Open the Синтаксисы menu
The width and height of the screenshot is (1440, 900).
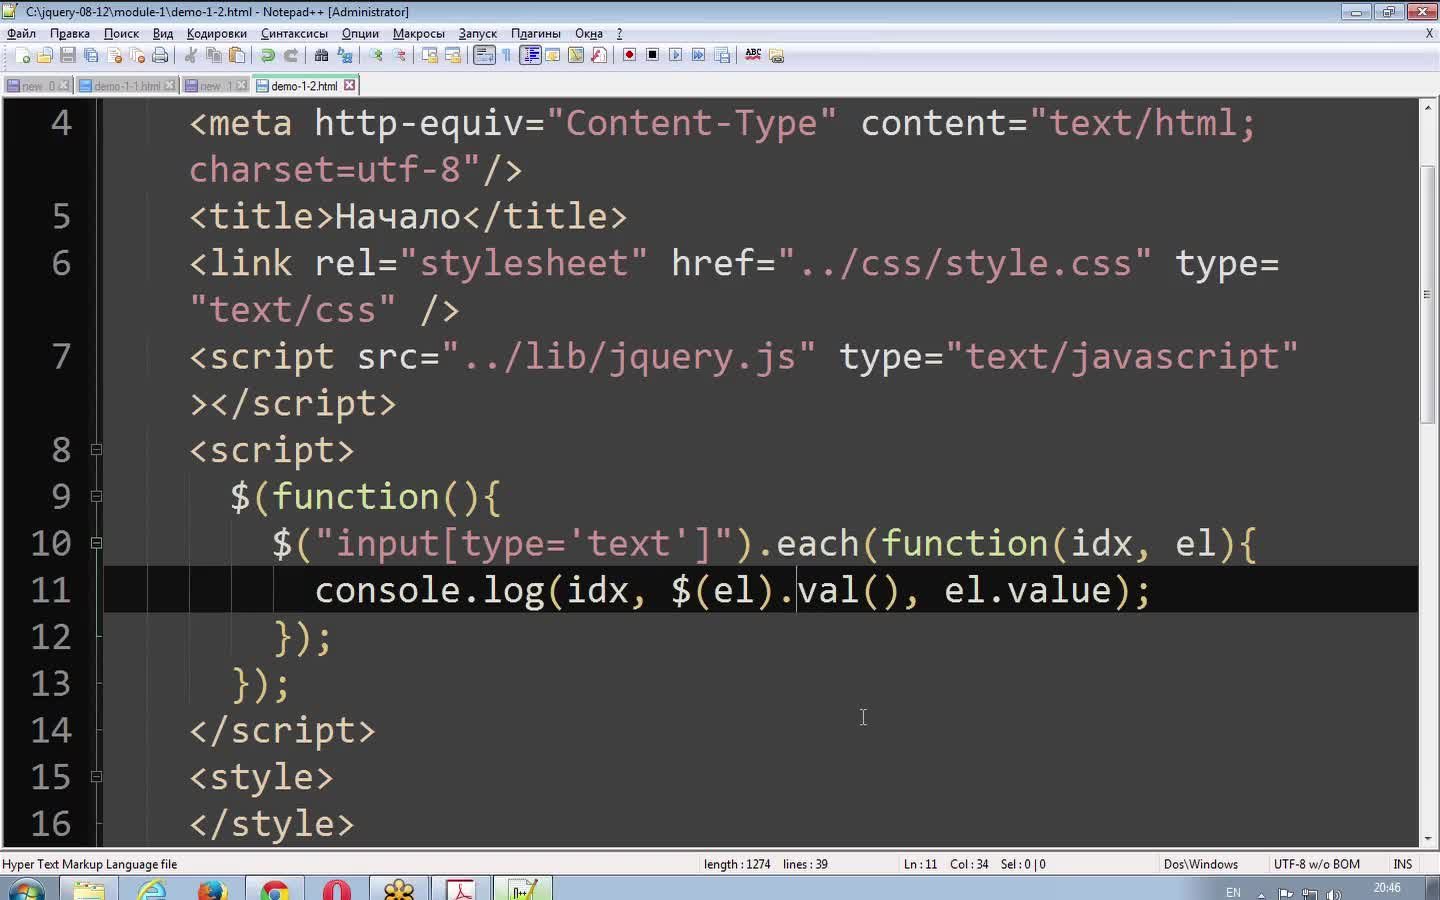click(x=294, y=33)
